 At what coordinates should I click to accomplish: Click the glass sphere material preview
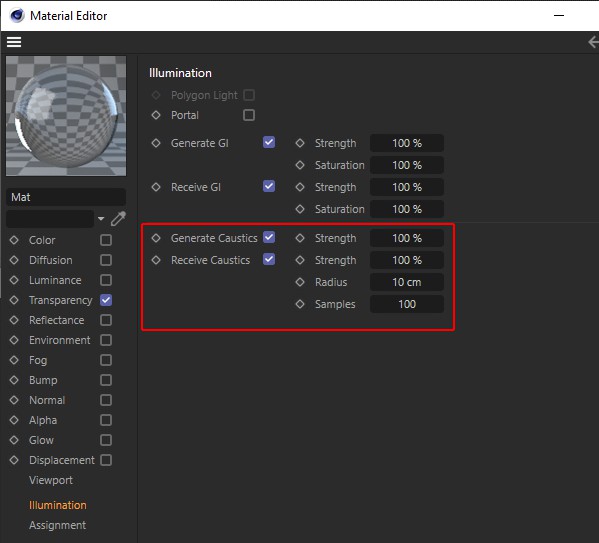(x=66, y=116)
